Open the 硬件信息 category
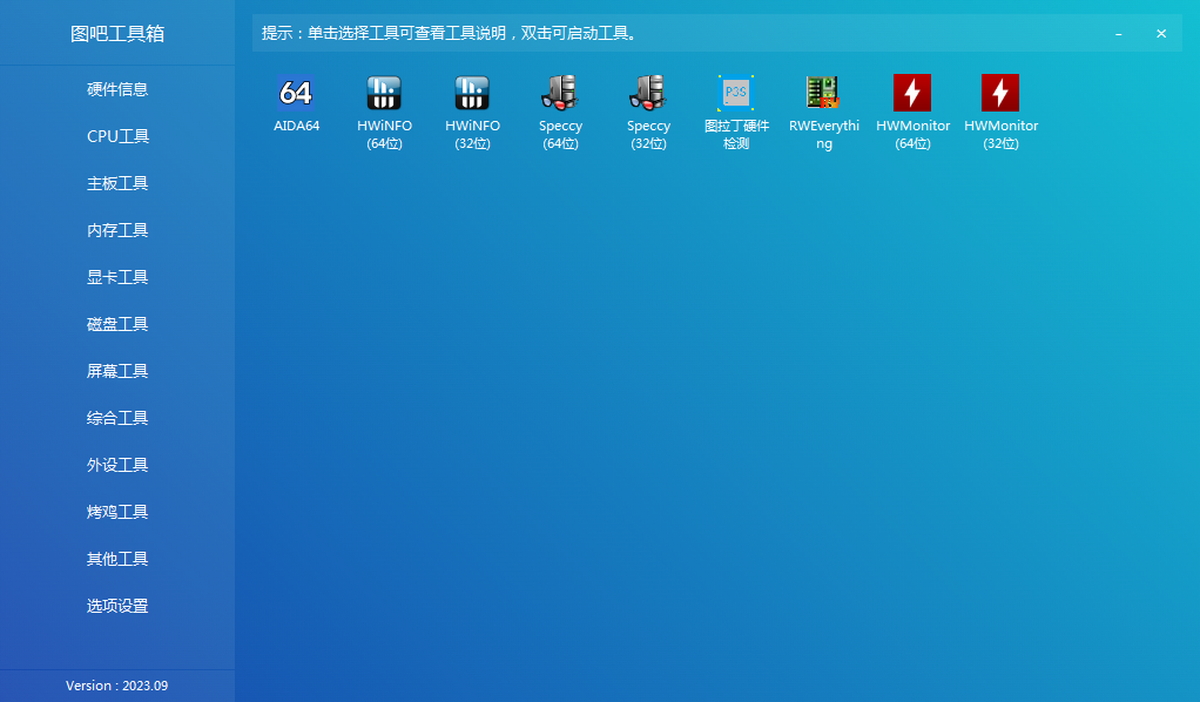This screenshot has height=702, width=1200. [117, 89]
